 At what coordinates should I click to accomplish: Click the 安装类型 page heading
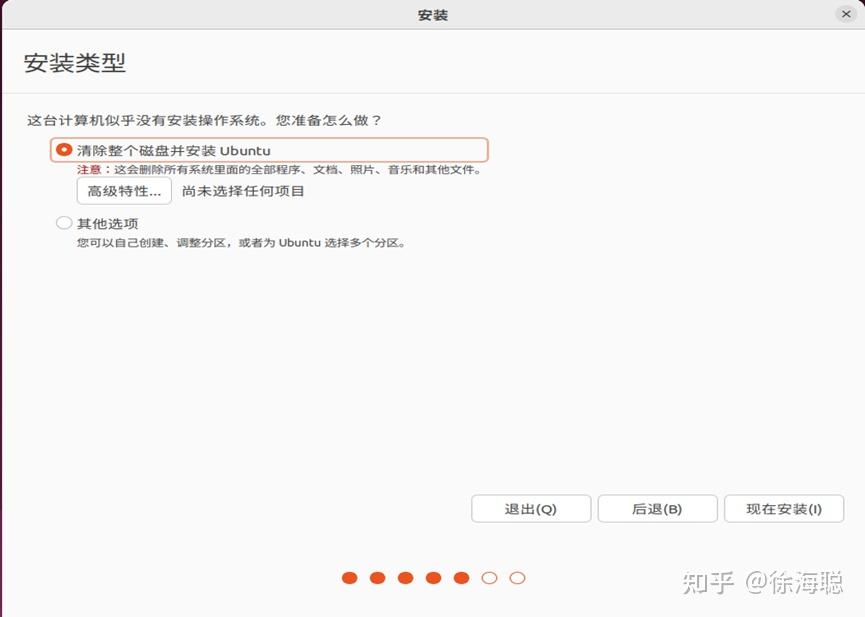point(53,62)
